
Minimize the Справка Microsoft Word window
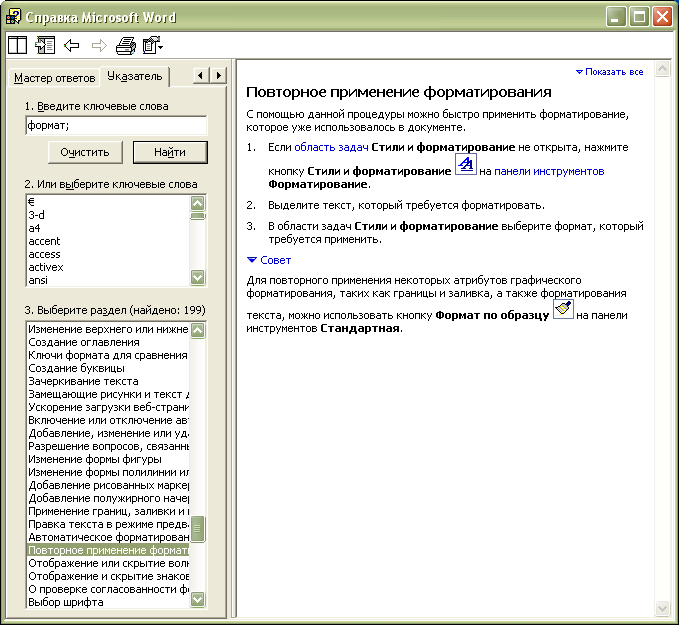tap(616, 17)
